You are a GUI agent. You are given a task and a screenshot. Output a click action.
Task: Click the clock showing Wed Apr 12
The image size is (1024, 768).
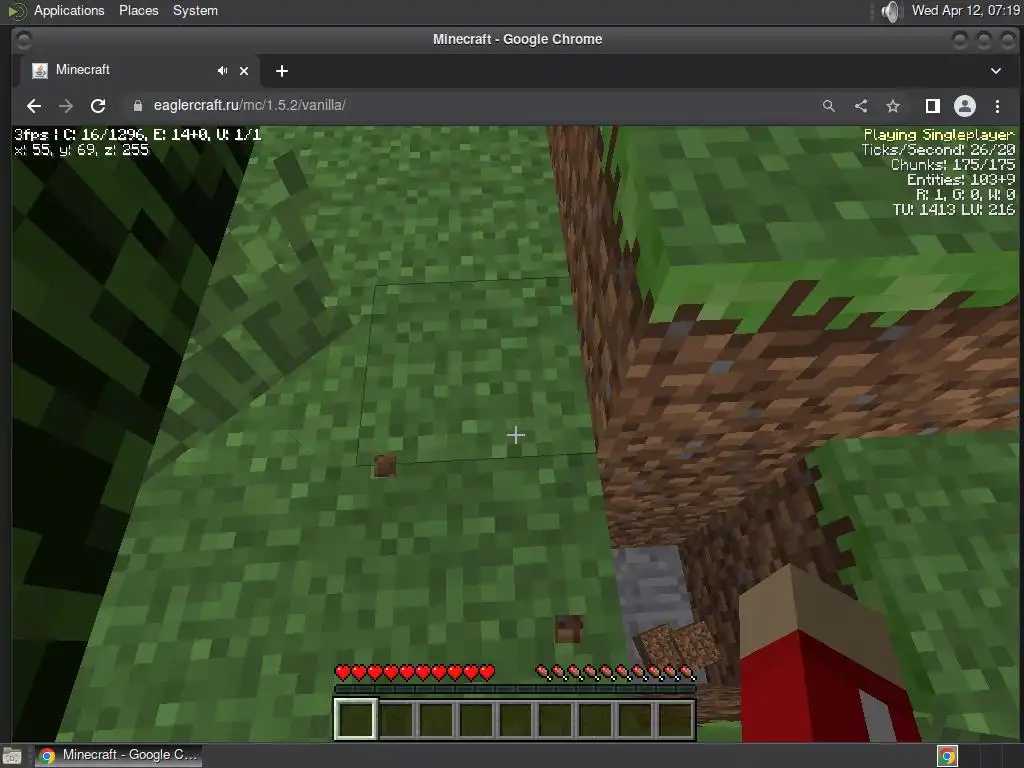click(x=965, y=10)
